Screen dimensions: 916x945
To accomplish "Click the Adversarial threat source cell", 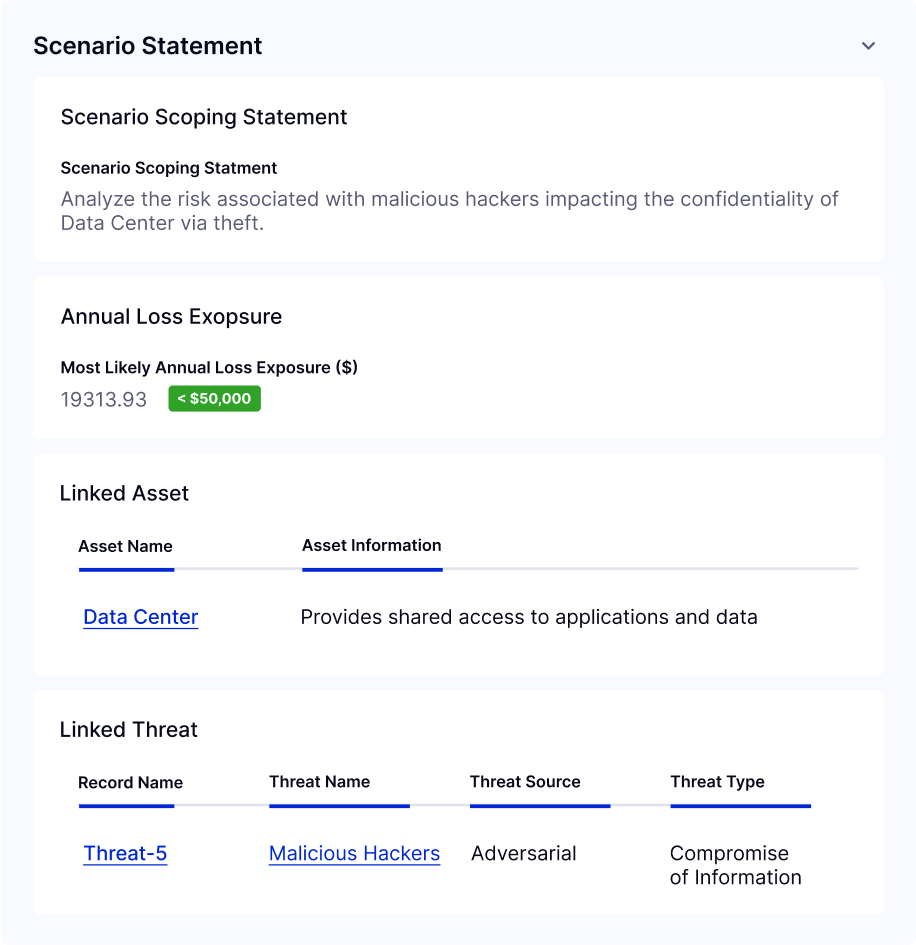I will click(x=524, y=853).
